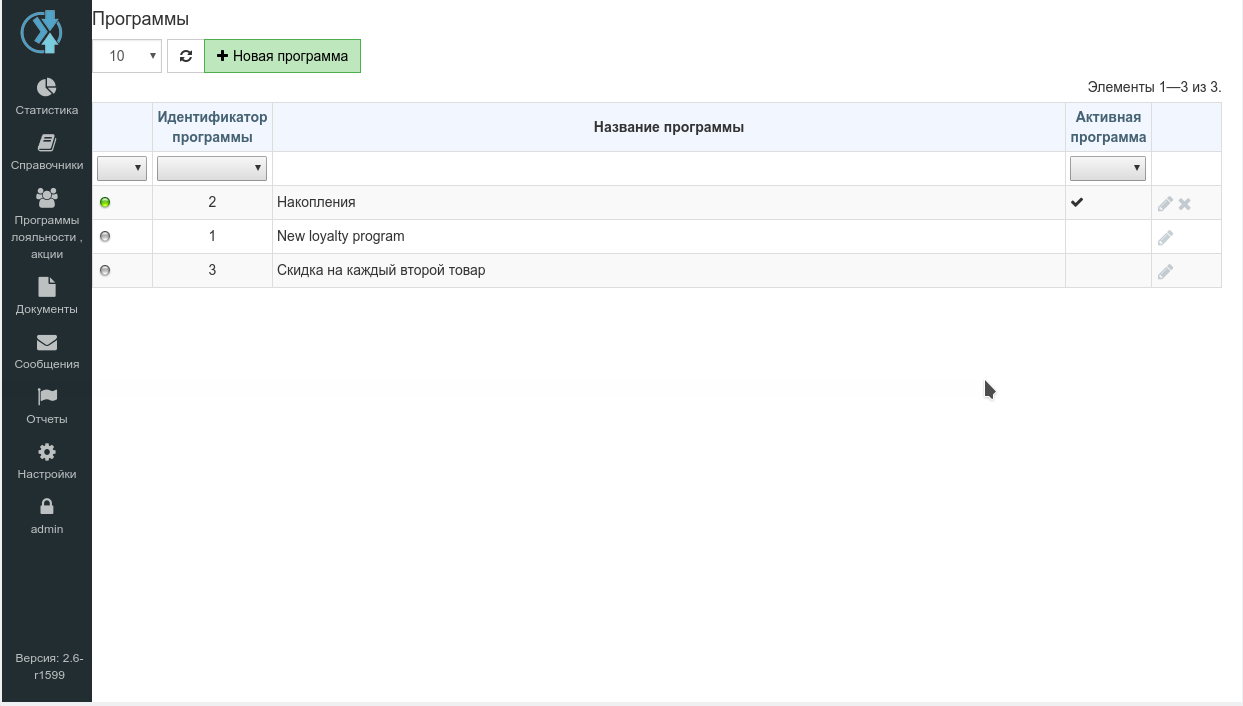Click the New loyalty program name
This screenshot has height=706, width=1243.
click(x=340, y=236)
